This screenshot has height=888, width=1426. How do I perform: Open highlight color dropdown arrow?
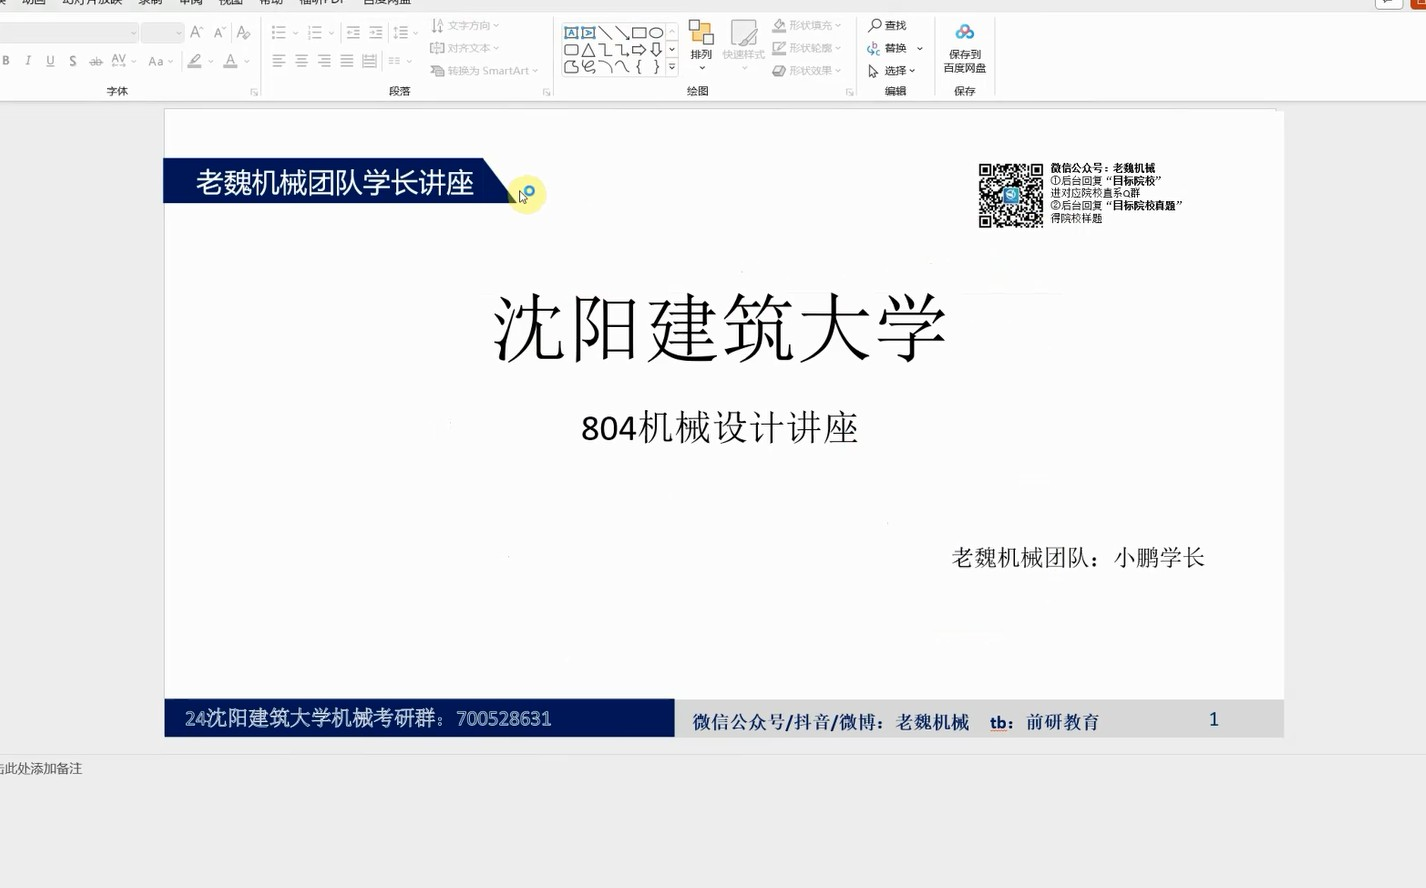(x=211, y=62)
